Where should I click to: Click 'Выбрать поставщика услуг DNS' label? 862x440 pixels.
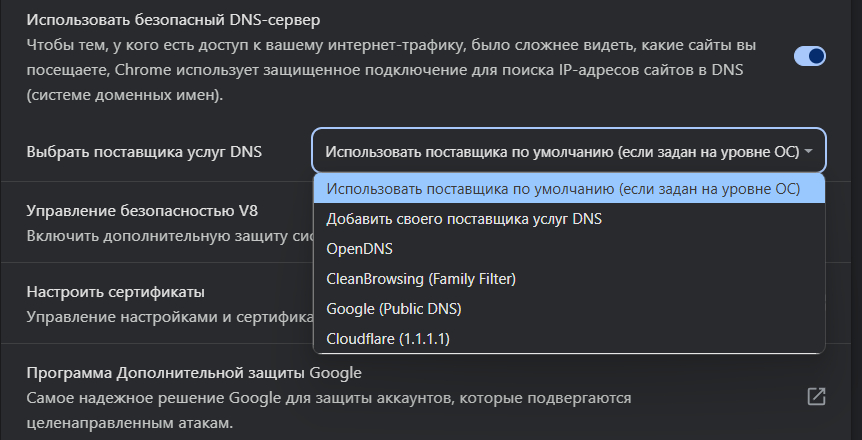point(144,152)
